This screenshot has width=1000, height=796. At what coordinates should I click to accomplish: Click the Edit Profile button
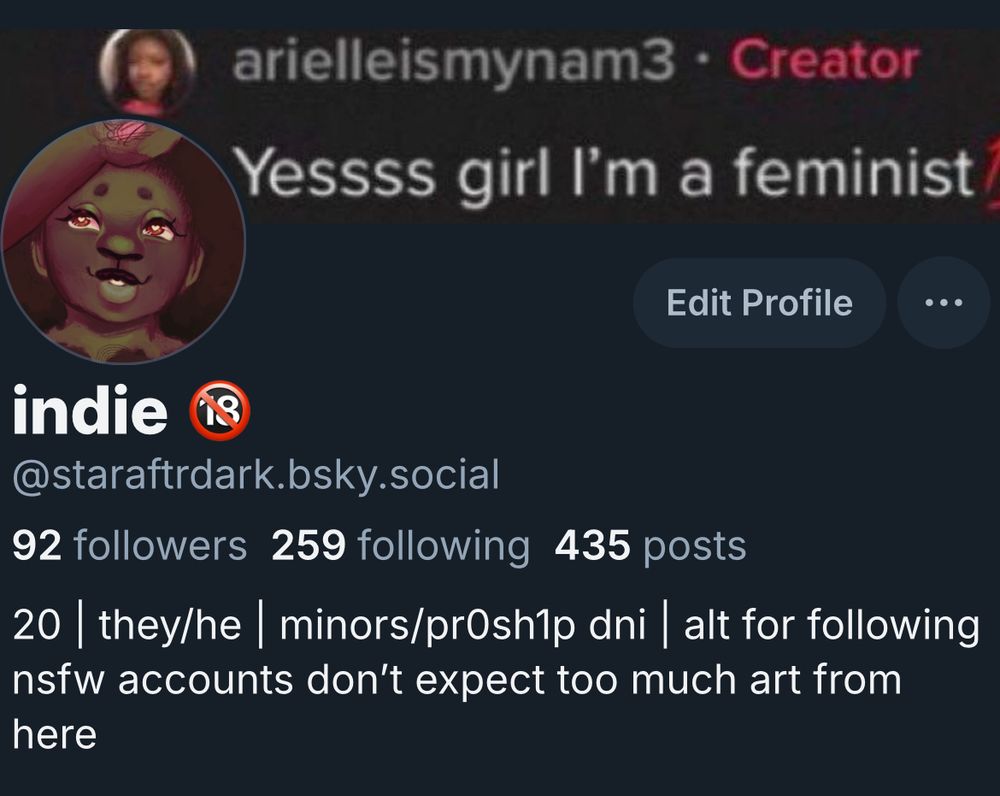tap(760, 302)
